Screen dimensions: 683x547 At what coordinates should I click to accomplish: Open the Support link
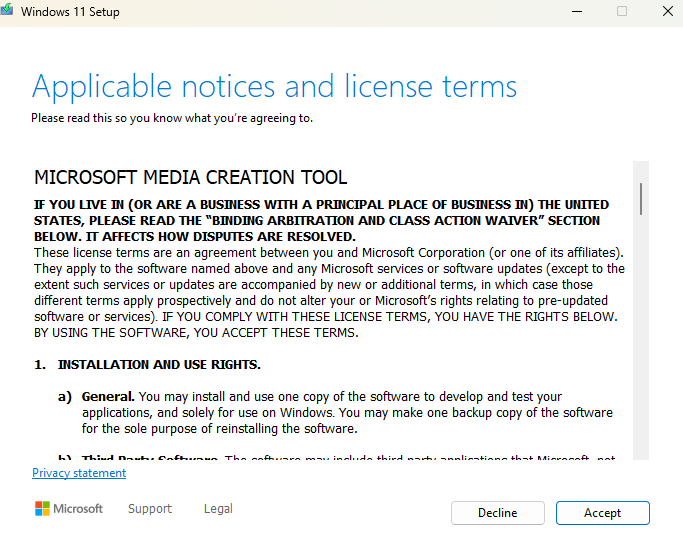pyautogui.click(x=150, y=509)
